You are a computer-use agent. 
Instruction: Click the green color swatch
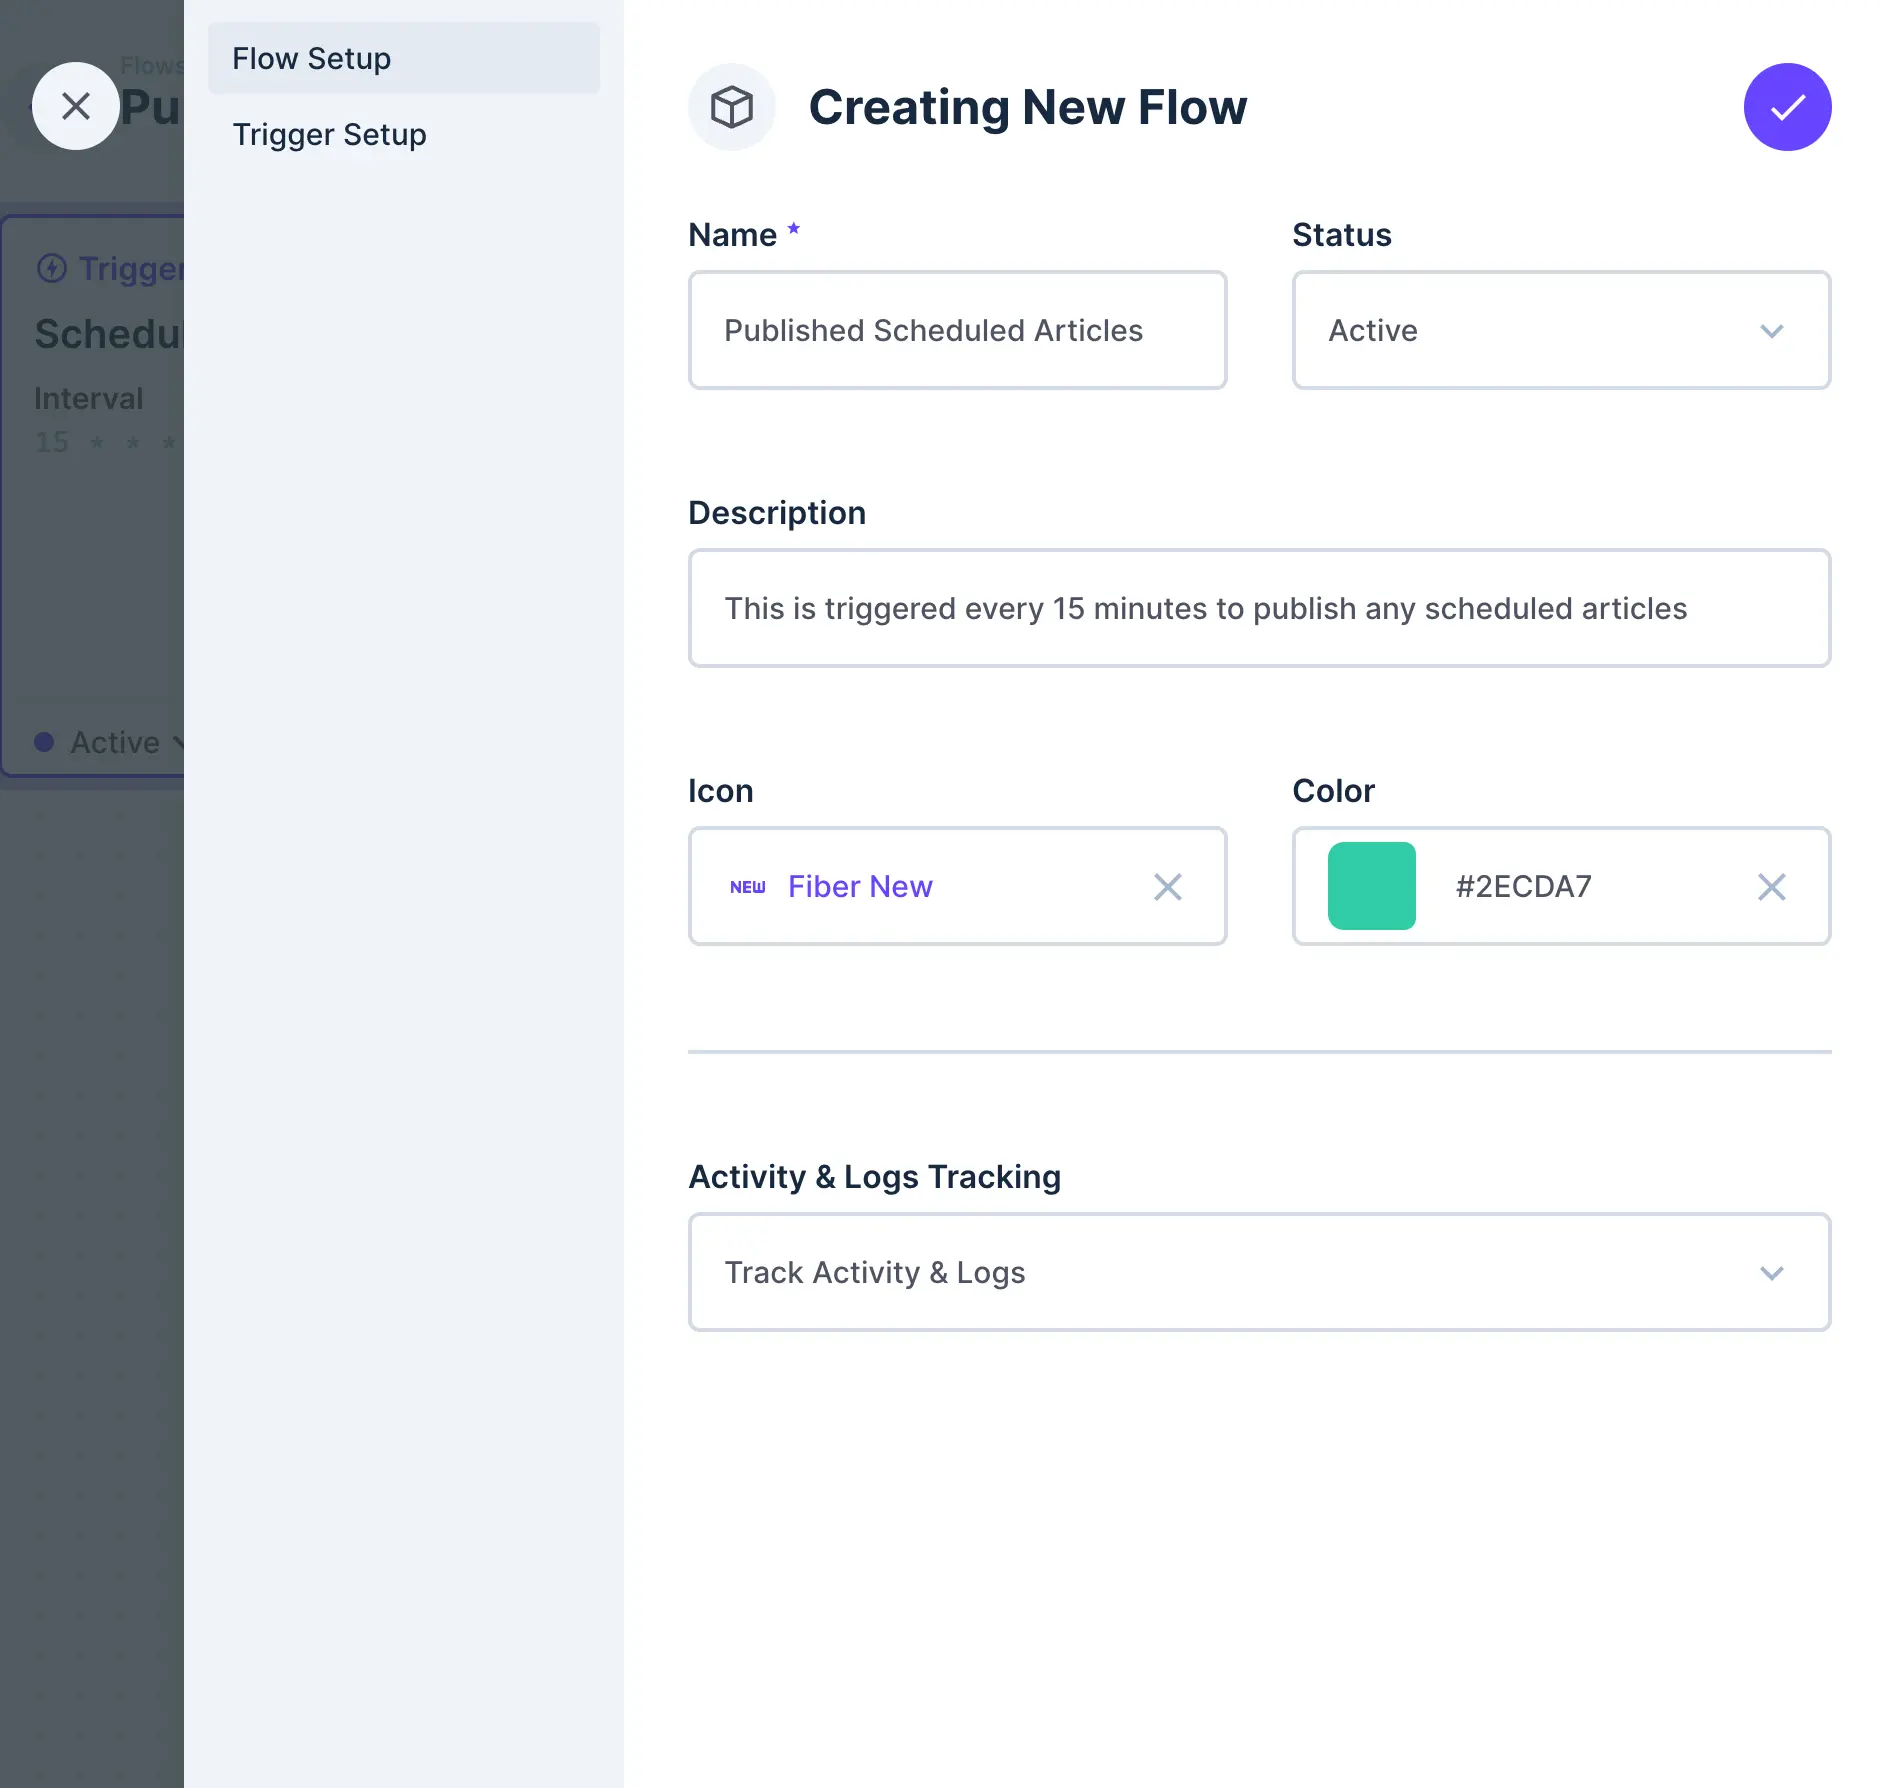(1371, 887)
